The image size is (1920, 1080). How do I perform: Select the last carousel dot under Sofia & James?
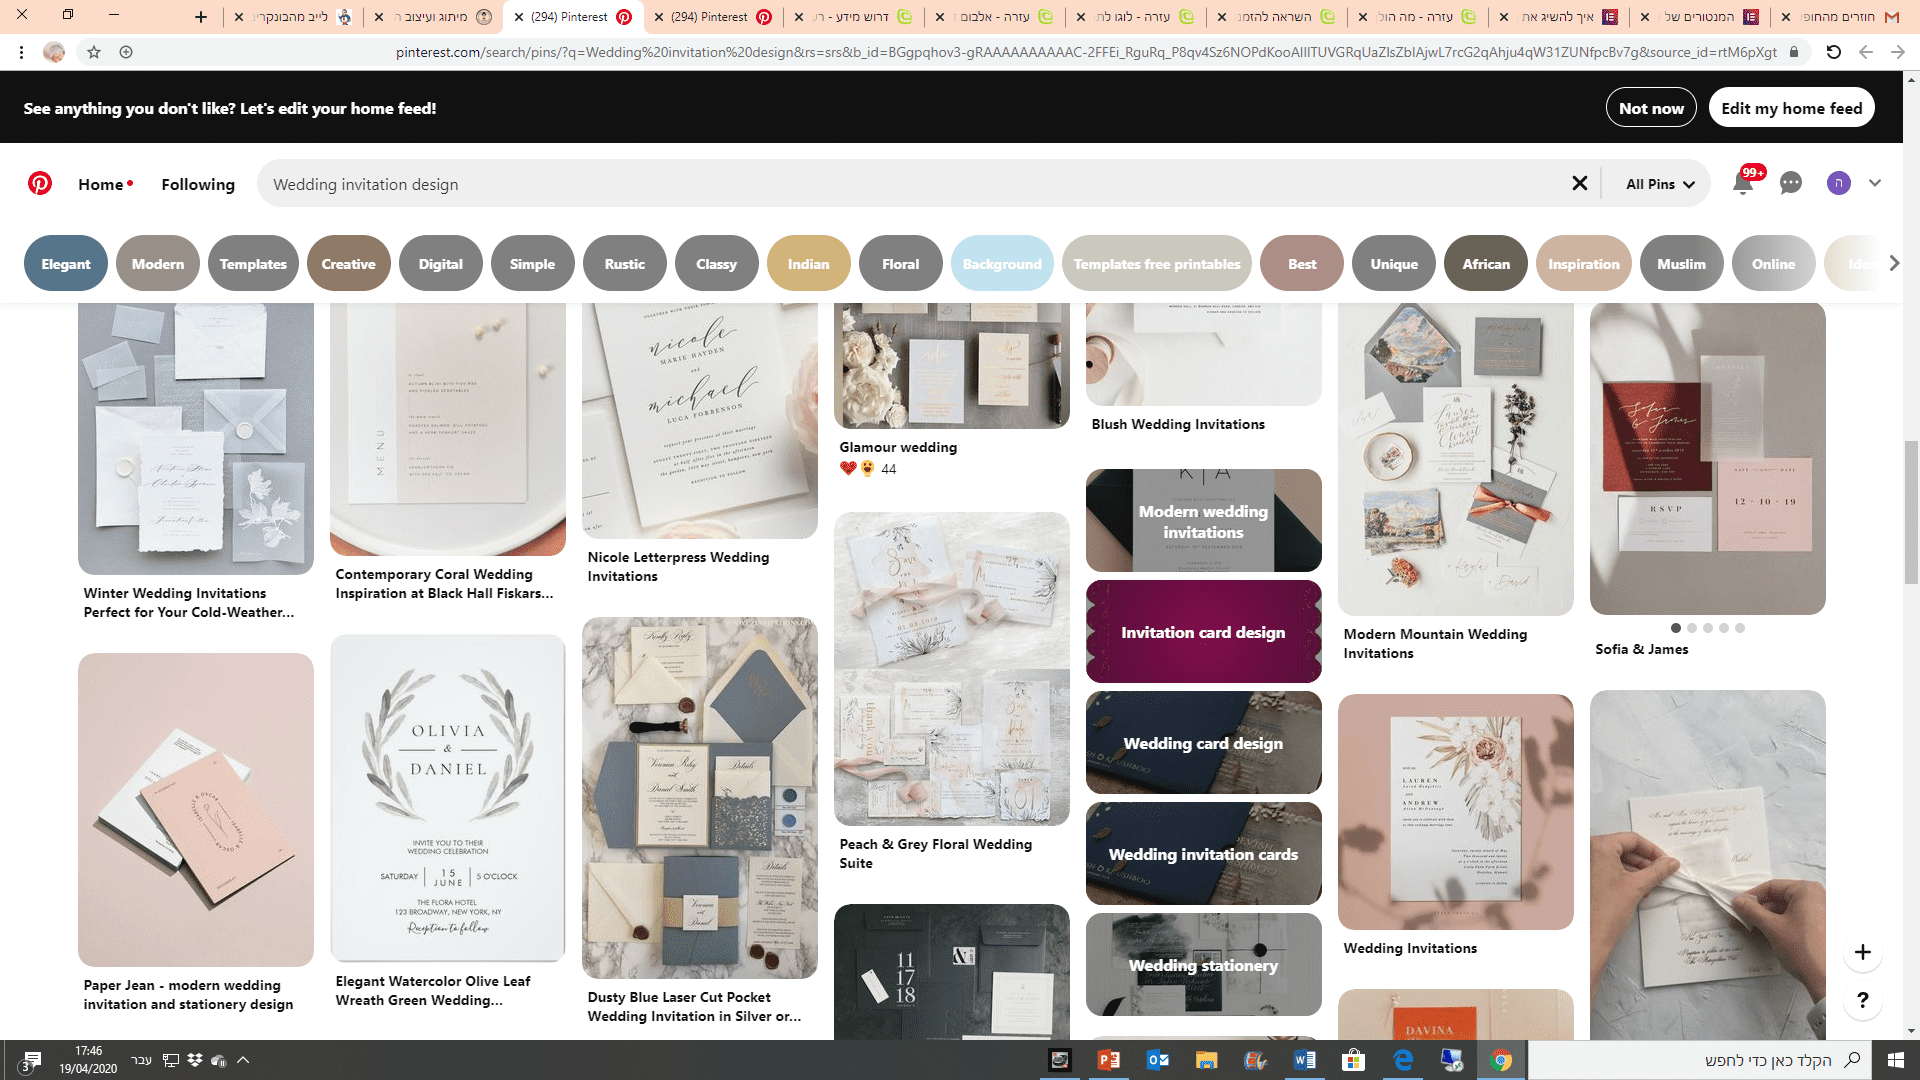[x=1740, y=628]
